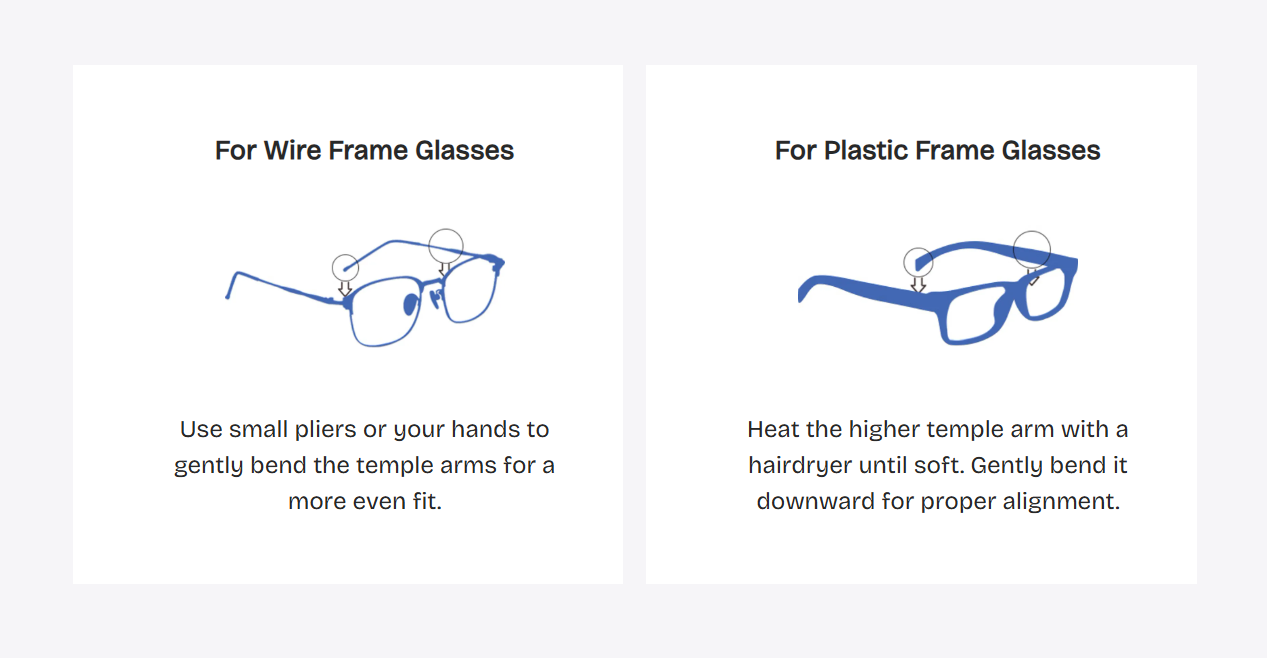This screenshot has height=658, width=1270.
Task: Click the wire frame glasses nose pad
Action: [x=410, y=305]
